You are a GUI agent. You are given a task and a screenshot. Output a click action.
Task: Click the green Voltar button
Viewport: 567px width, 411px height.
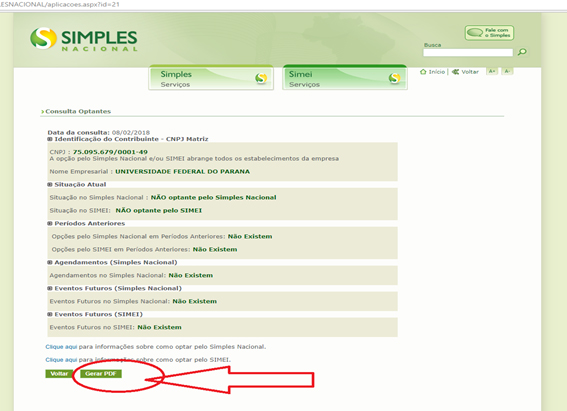(59, 374)
